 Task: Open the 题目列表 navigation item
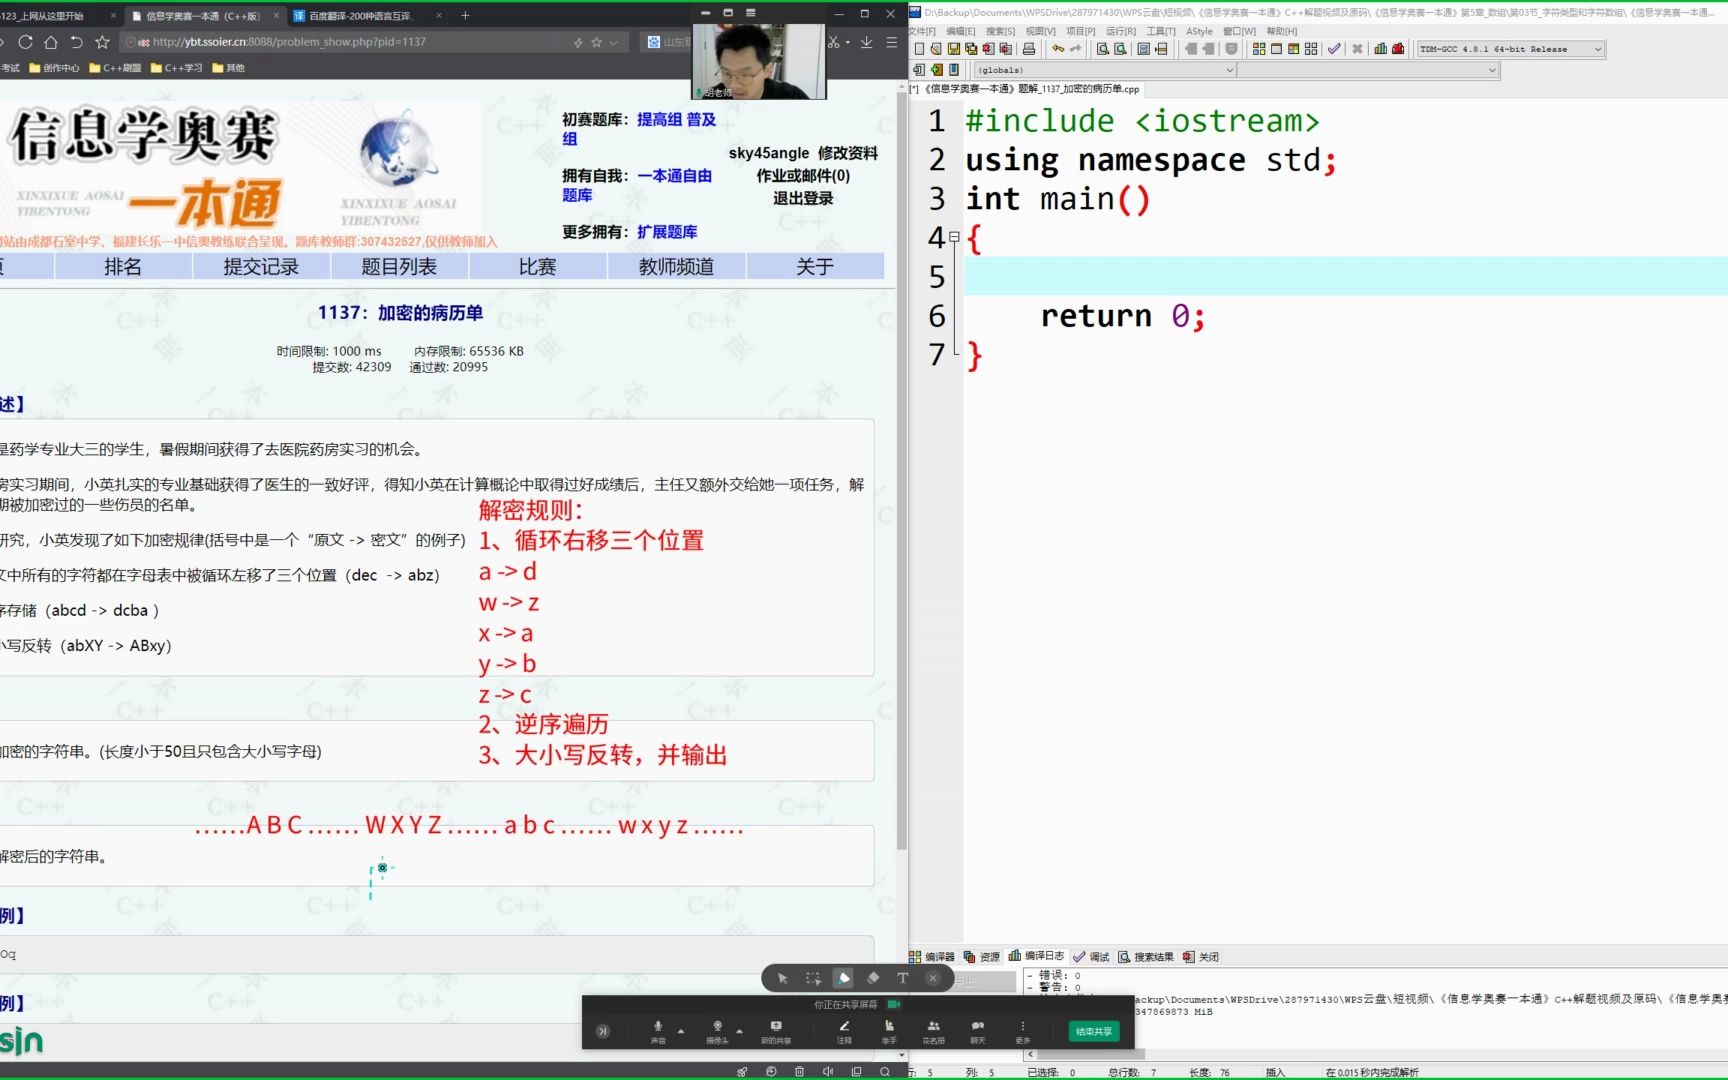(x=399, y=266)
